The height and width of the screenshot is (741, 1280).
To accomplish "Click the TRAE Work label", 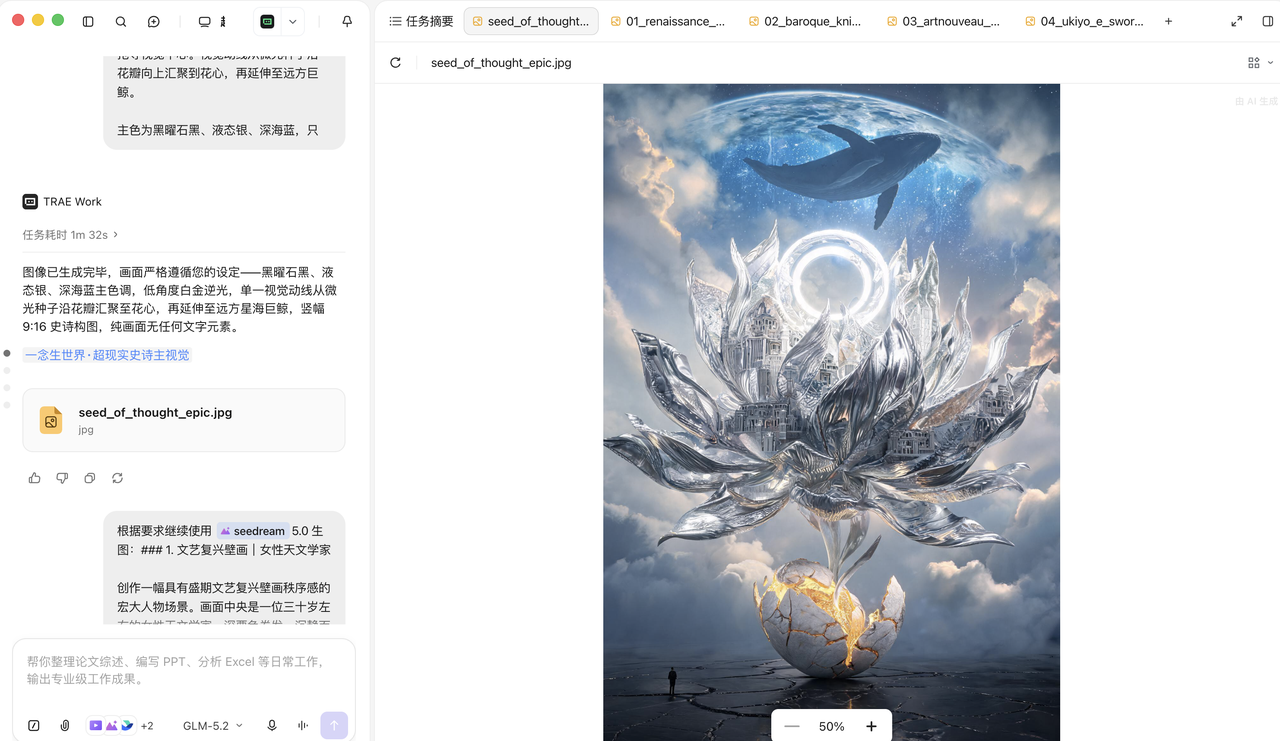I will click(72, 201).
